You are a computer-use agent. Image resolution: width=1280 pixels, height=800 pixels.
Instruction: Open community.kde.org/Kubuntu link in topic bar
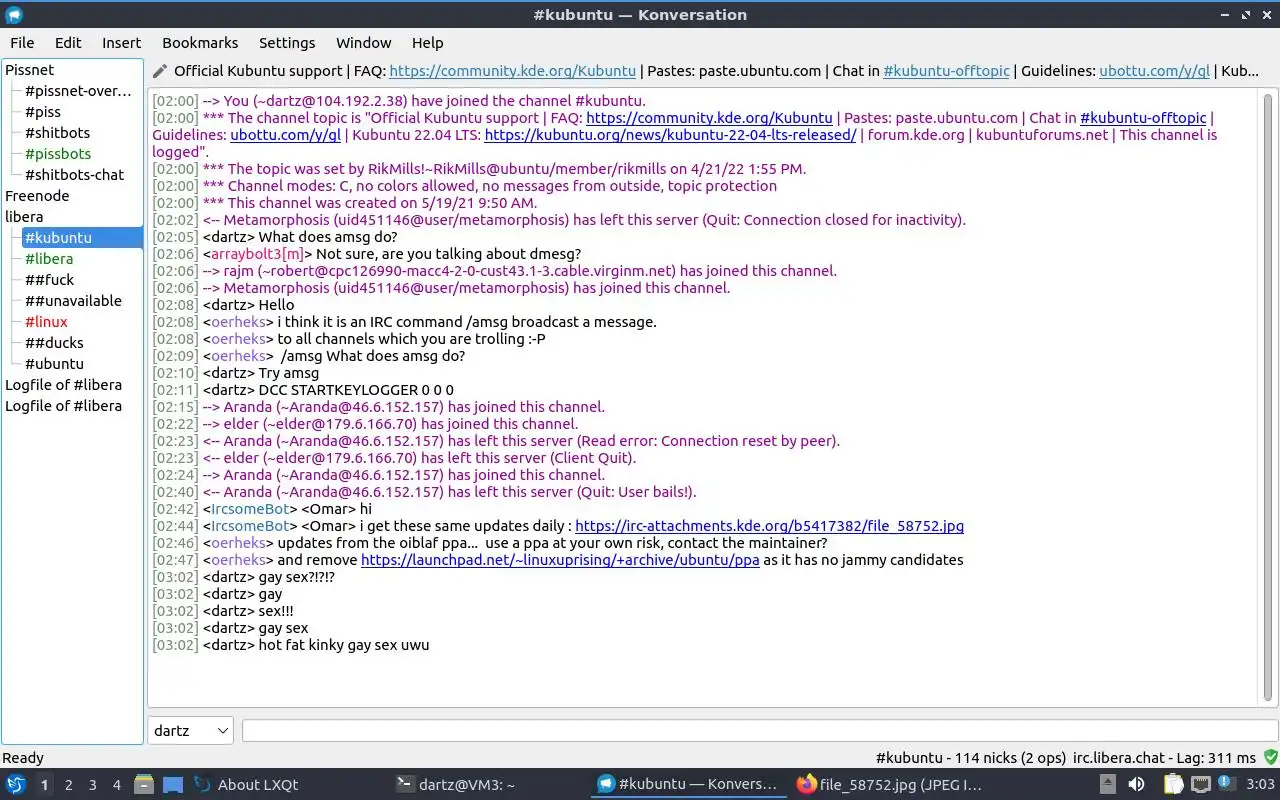512,71
